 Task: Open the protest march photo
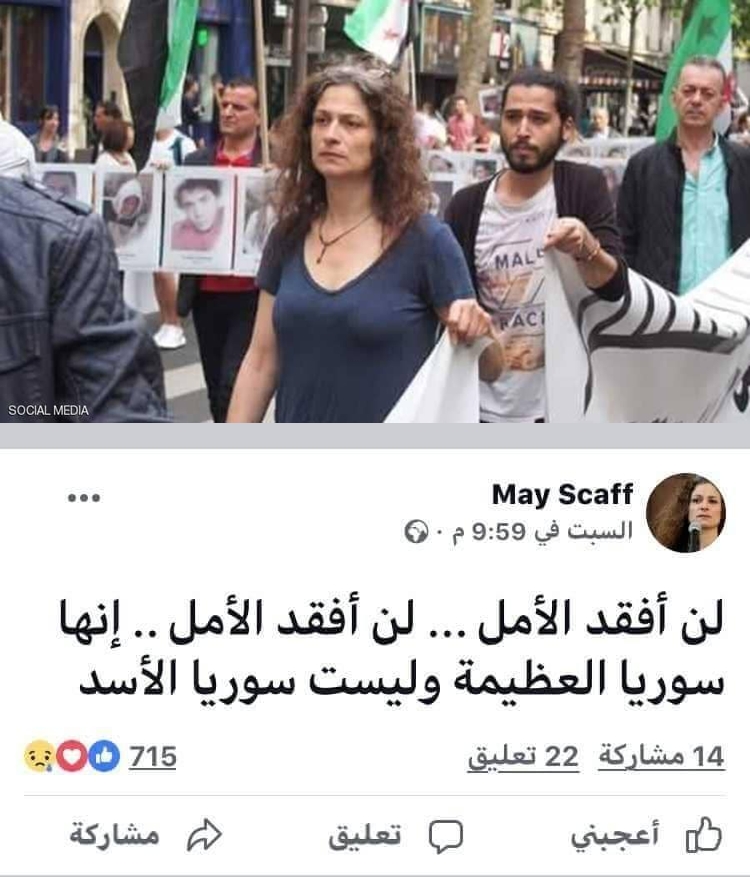pyautogui.click(x=375, y=211)
